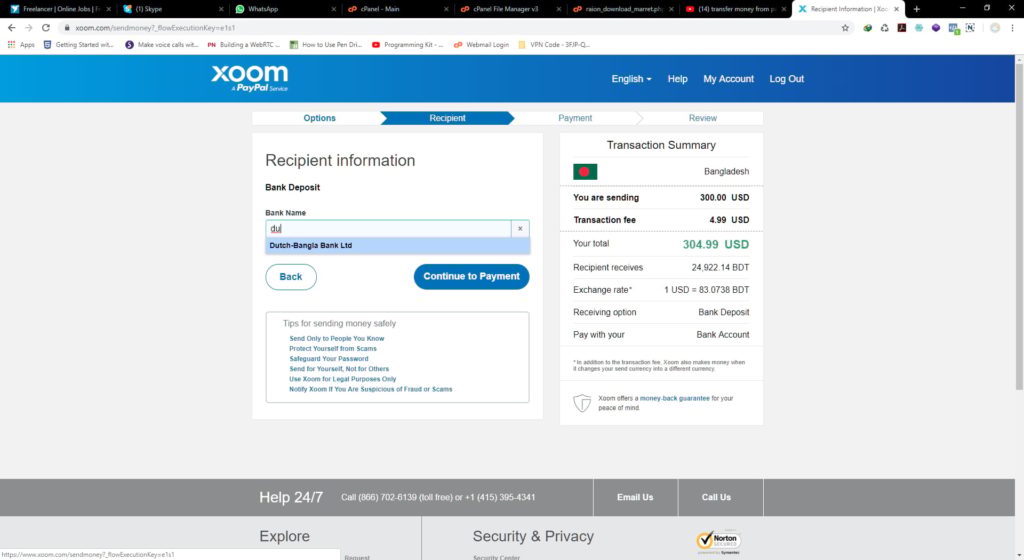Open the money-back guarantee link
This screenshot has width=1024, height=560.
click(674, 398)
